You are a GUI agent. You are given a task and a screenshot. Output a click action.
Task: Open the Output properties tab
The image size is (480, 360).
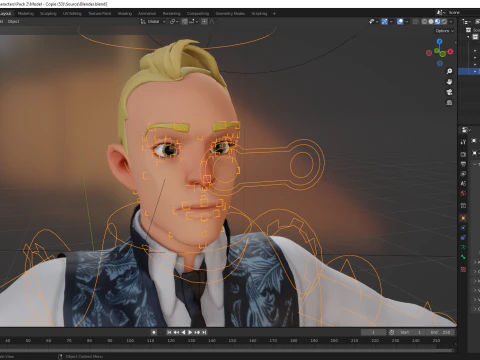pos(463,164)
